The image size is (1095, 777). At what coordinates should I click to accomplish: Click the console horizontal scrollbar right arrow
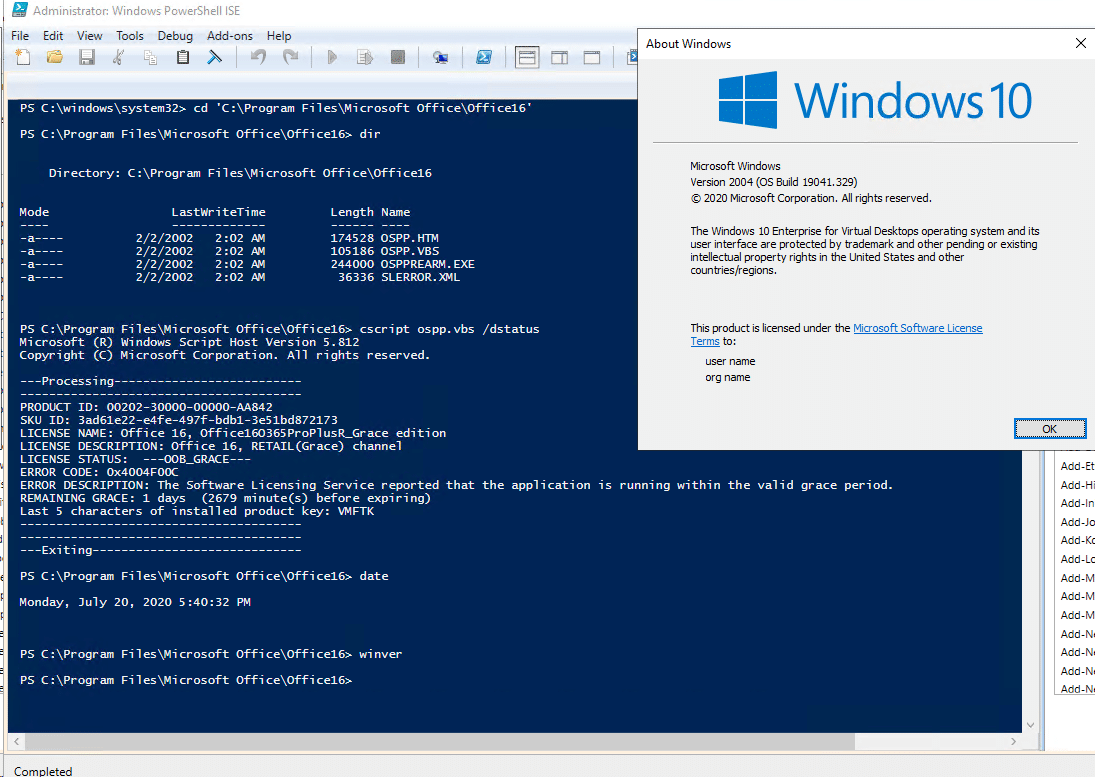(1013, 741)
